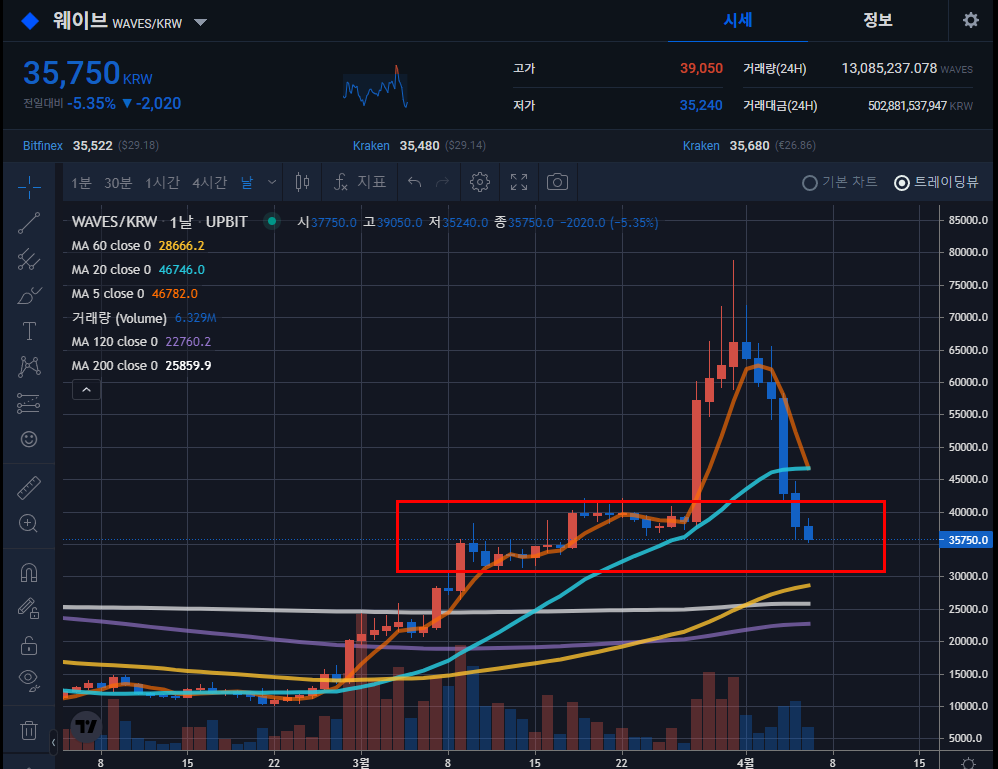
Task: Click the undo arrow
Action: (x=414, y=183)
